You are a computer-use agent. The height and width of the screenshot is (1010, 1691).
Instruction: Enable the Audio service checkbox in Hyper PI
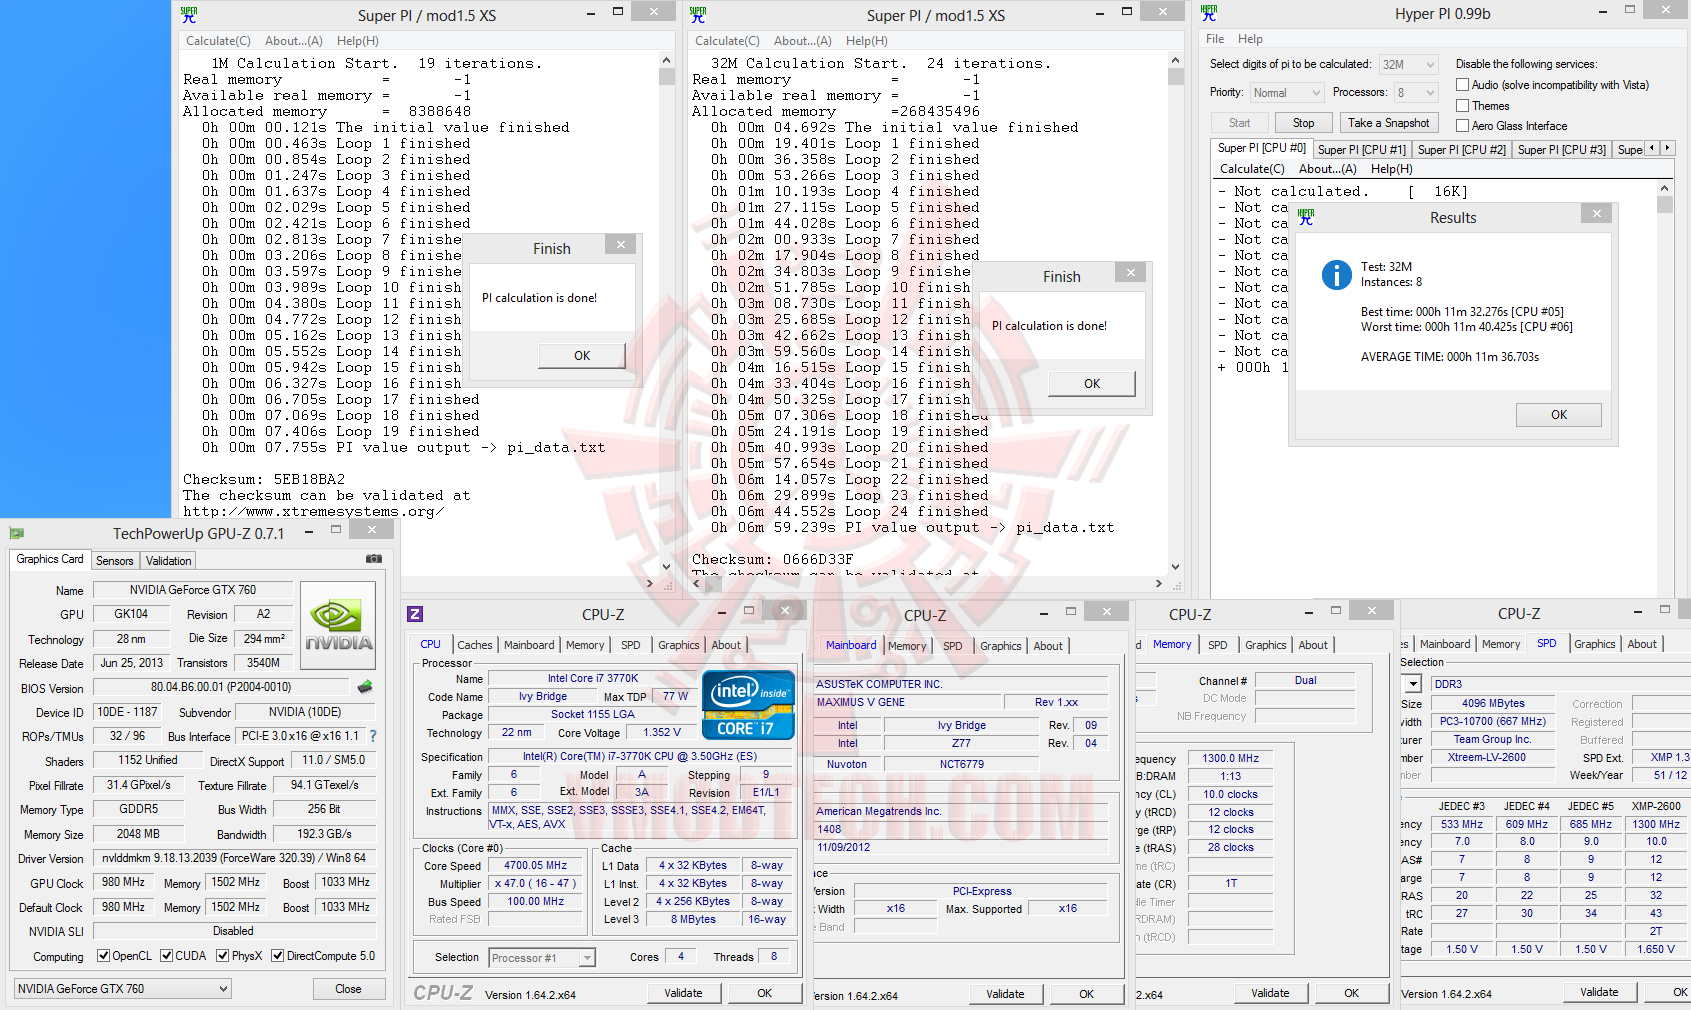coord(1462,85)
